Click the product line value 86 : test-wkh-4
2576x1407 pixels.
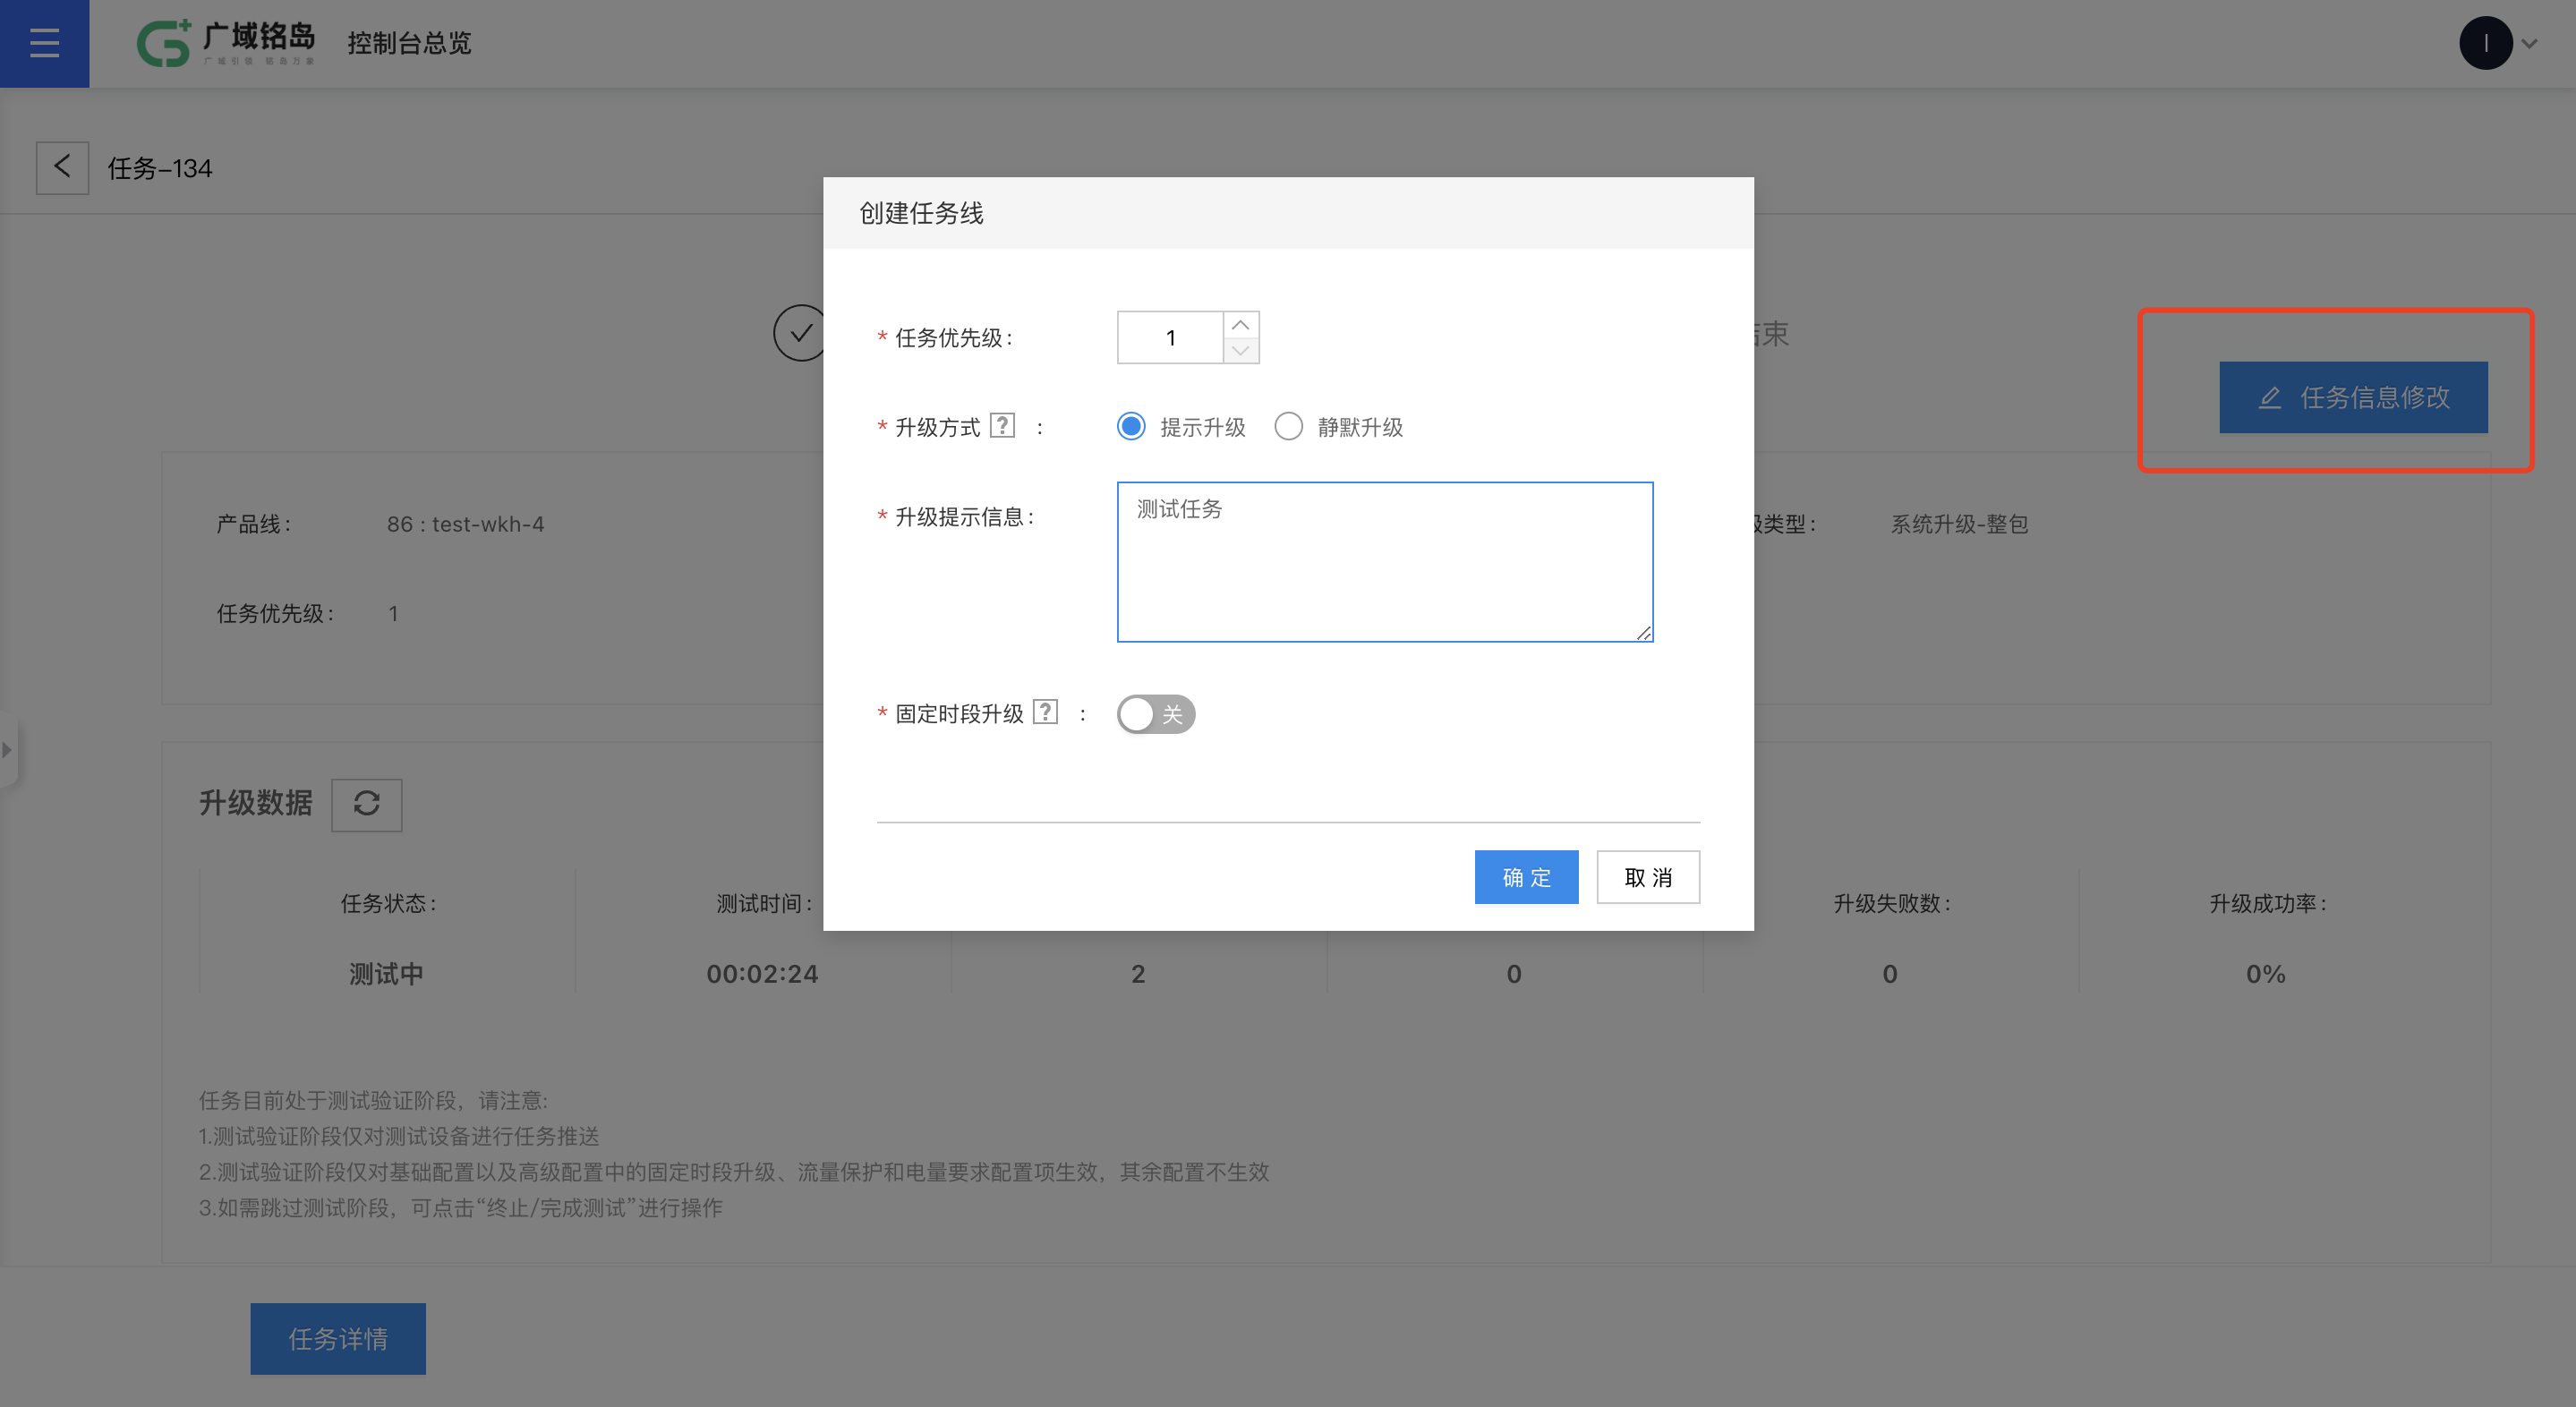pos(465,524)
